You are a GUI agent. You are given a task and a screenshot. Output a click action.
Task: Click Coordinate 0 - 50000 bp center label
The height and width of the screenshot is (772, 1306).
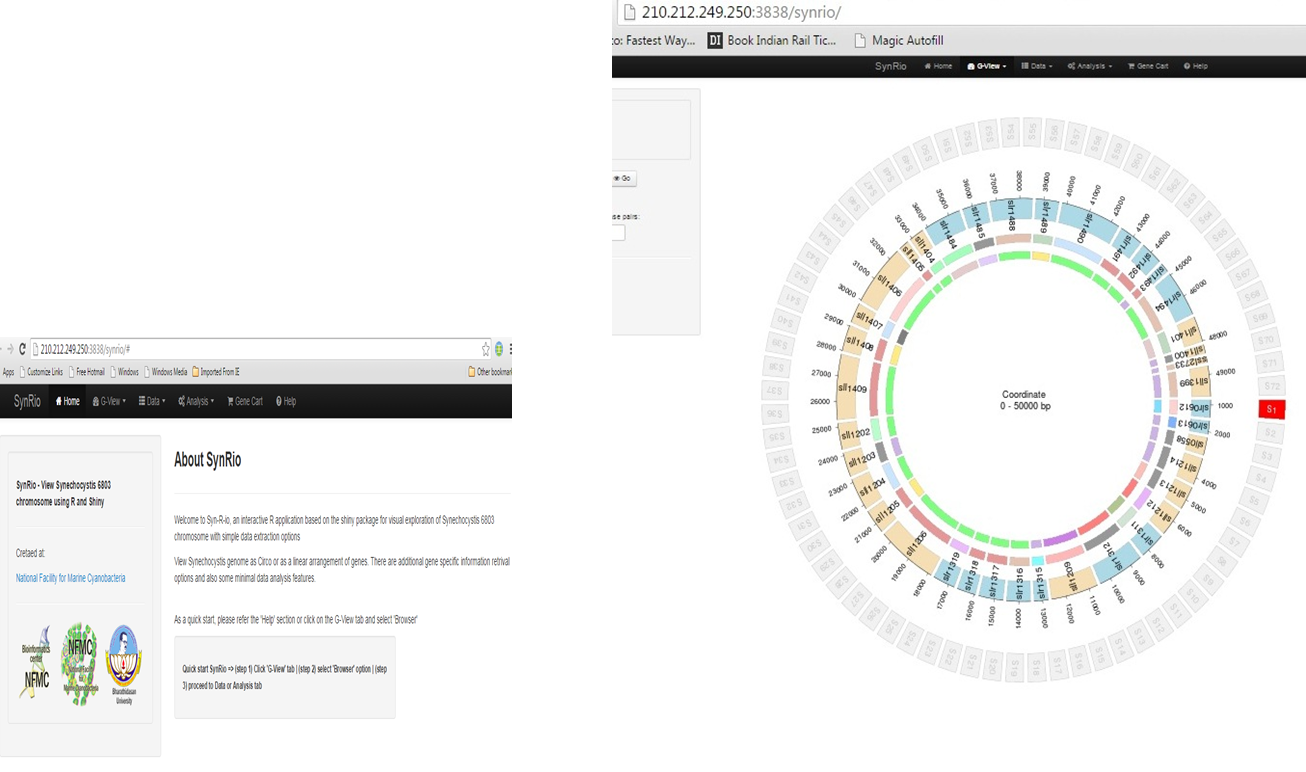(x=1025, y=400)
